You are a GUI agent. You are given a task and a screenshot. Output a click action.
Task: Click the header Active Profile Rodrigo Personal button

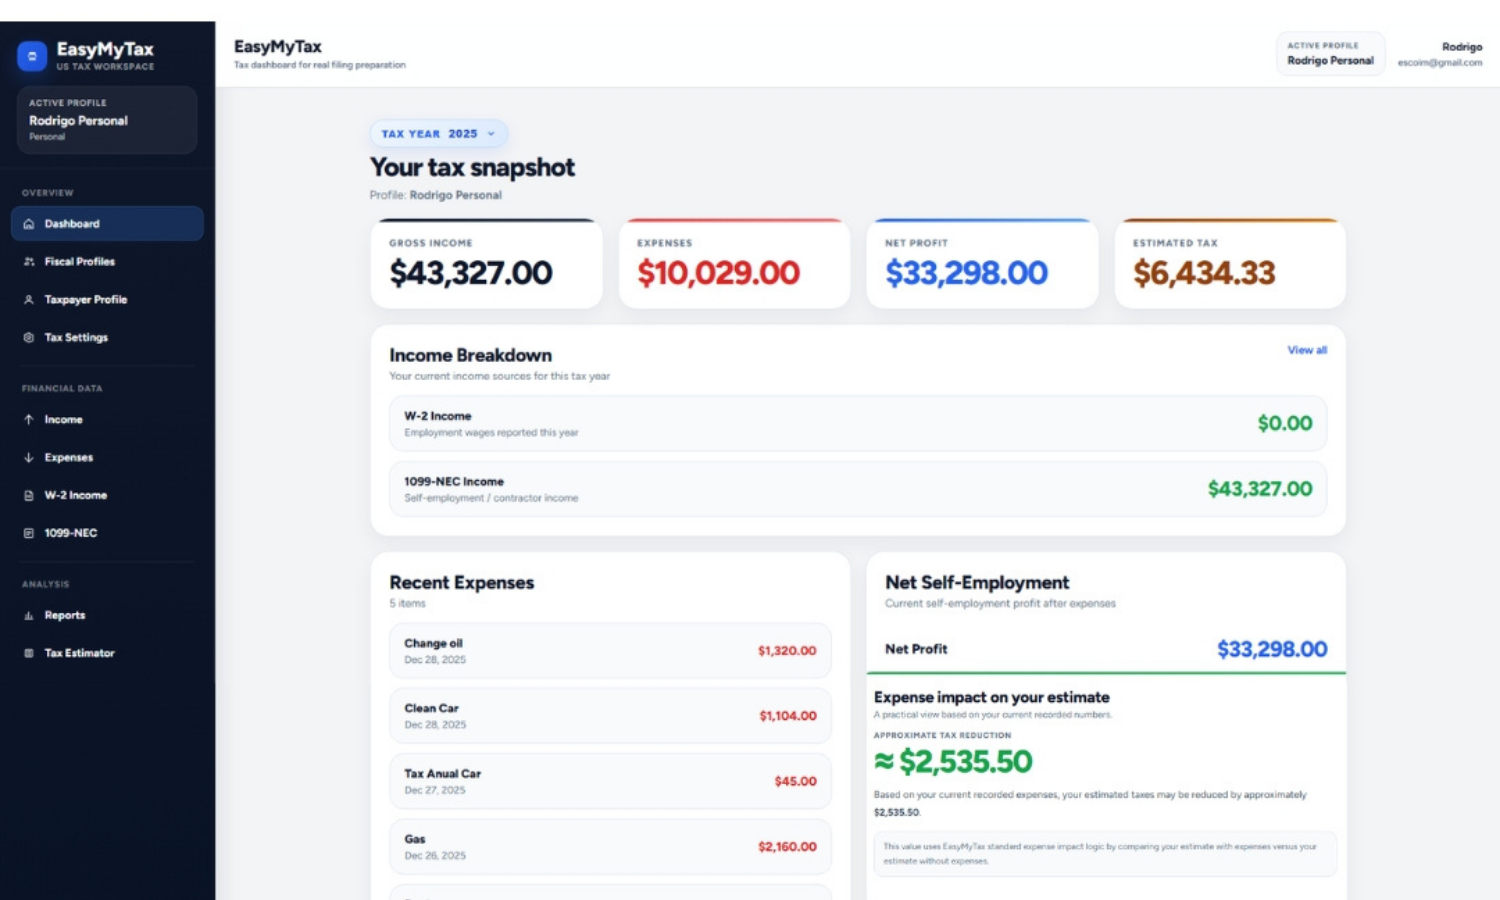tap(1330, 54)
